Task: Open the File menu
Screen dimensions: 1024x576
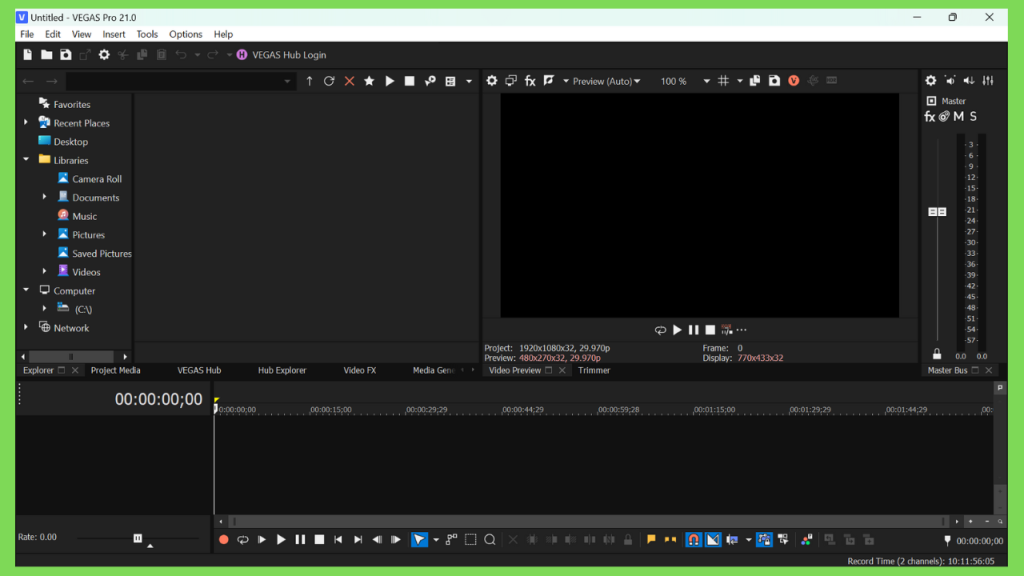Action: [27, 34]
